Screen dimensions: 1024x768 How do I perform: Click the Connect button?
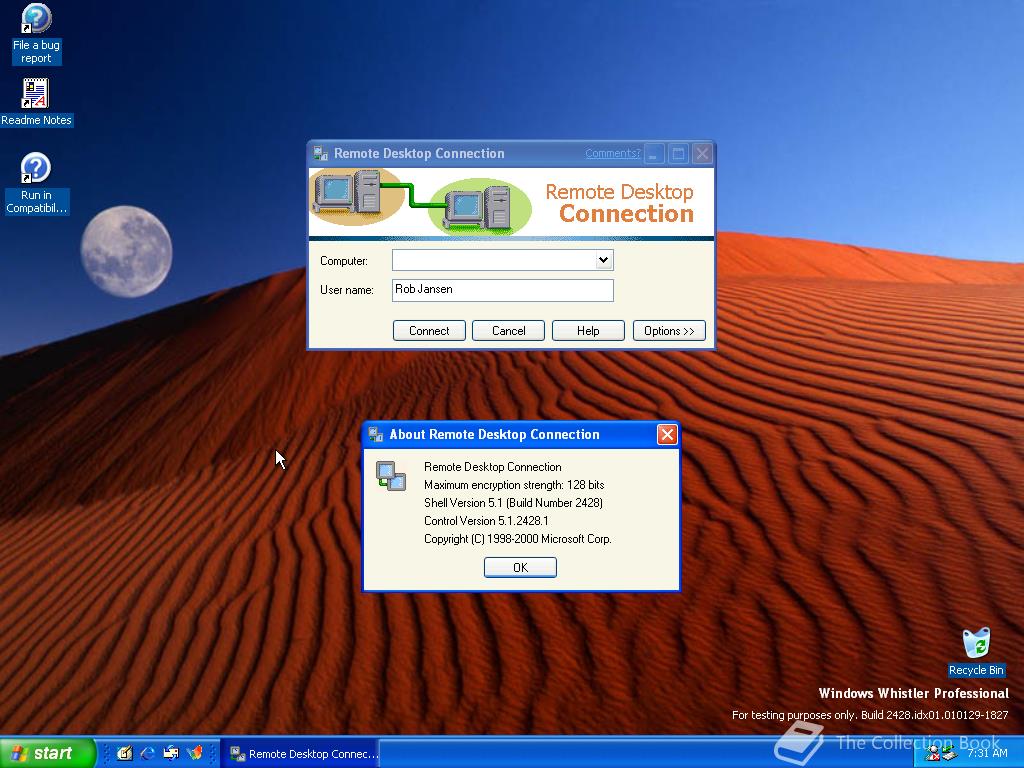click(x=429, y=330)
